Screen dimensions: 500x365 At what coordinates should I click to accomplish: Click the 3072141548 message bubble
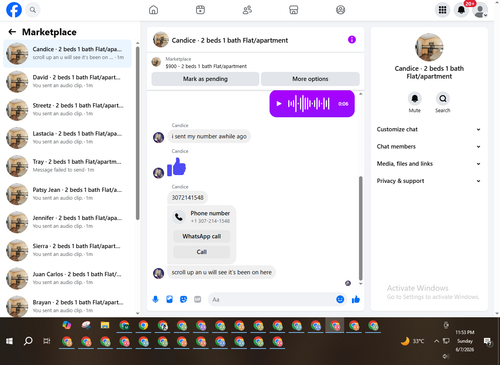[187, 198]
